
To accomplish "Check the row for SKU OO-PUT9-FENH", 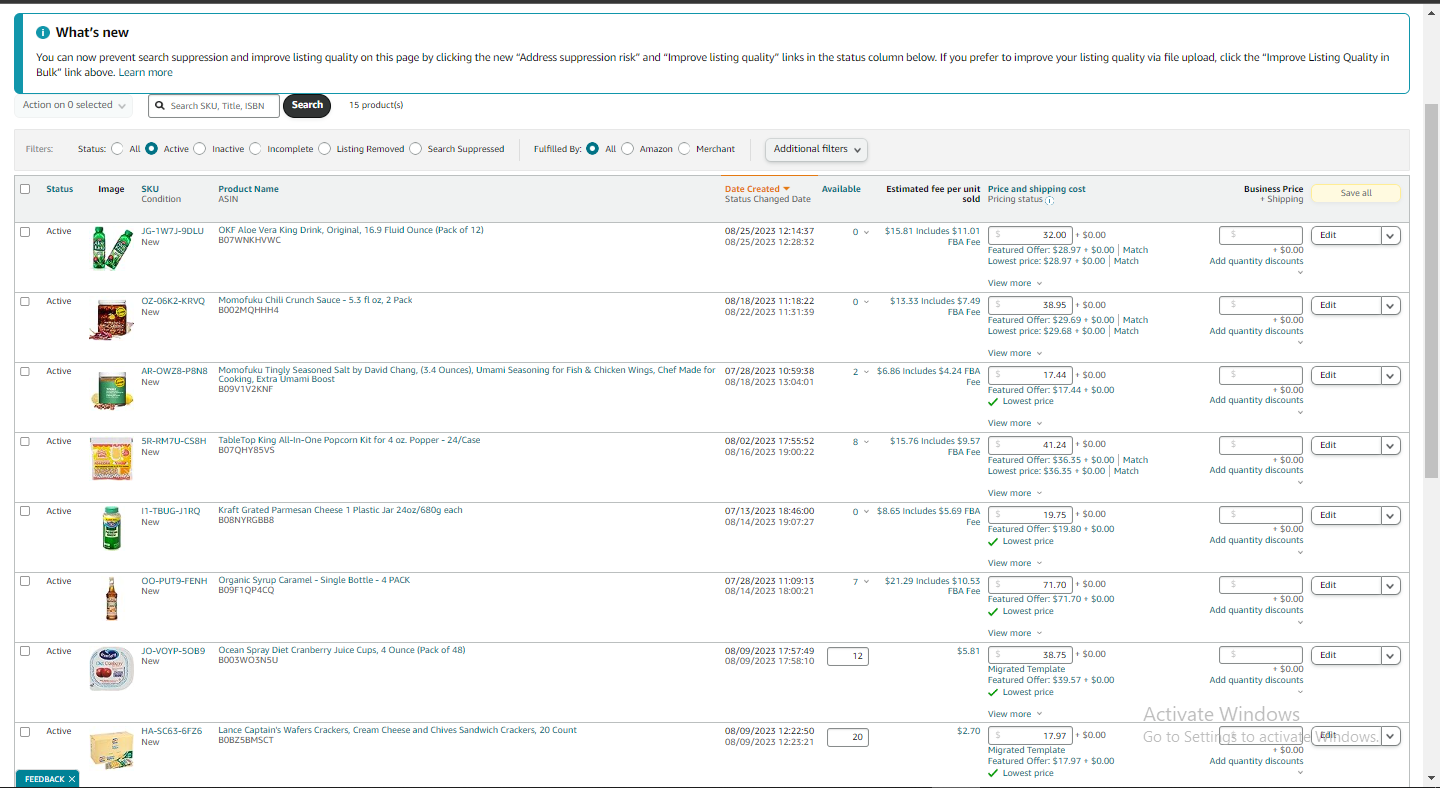I will (x=25, y=581).
